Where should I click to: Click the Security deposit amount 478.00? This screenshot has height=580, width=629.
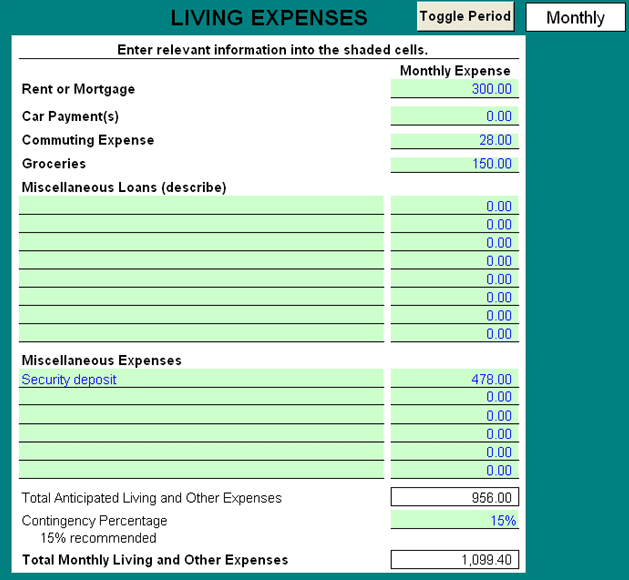point(455,379)
